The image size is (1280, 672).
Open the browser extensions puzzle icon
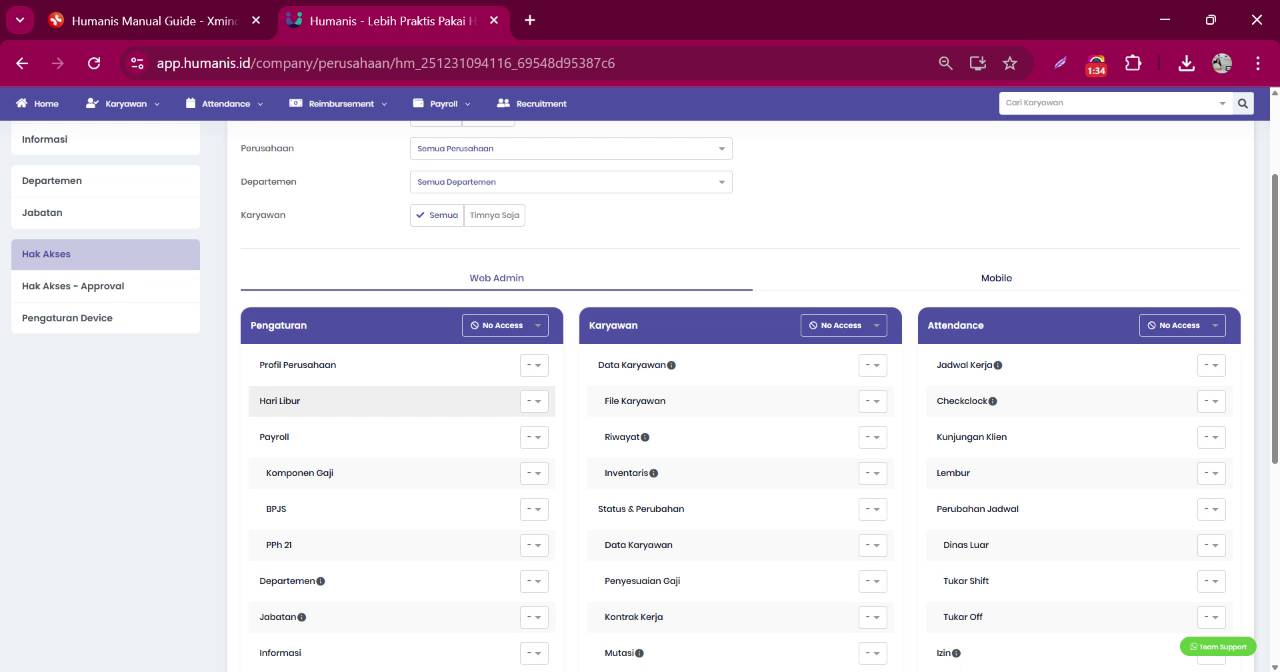(x=1133, y=63)
